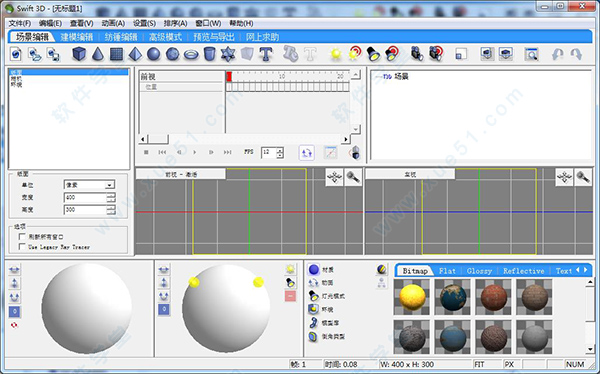Toggle the angle increment button on left trackball
Viewport: 600px width, 374px height.
[15, 312]
